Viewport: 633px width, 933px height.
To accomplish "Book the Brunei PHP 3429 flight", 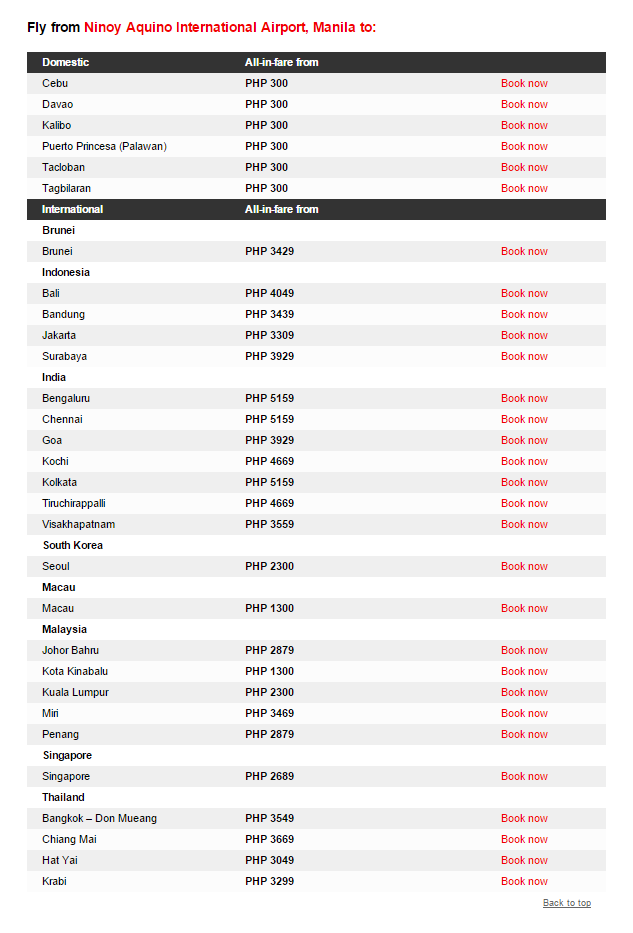I will [x=524, y=252].
